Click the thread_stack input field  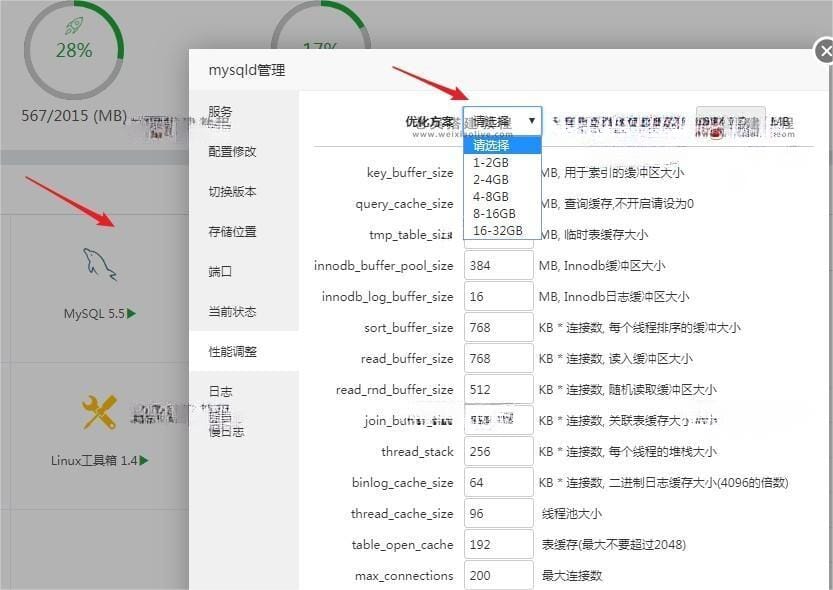498,451
